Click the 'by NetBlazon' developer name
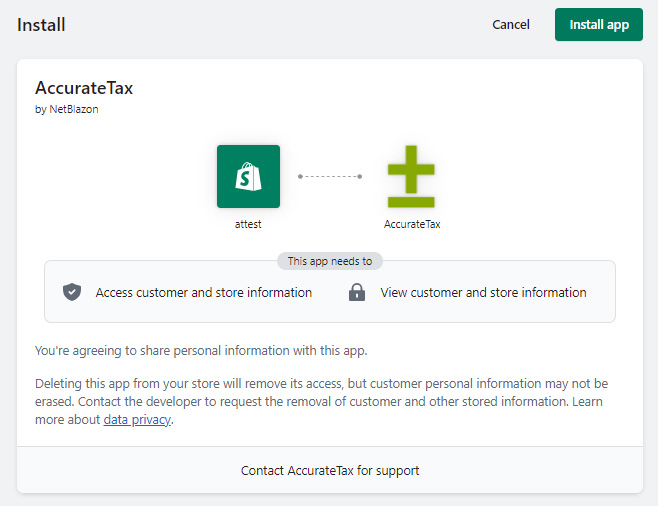The height and width of the screenshot is (506, 658). coord(67,110)
